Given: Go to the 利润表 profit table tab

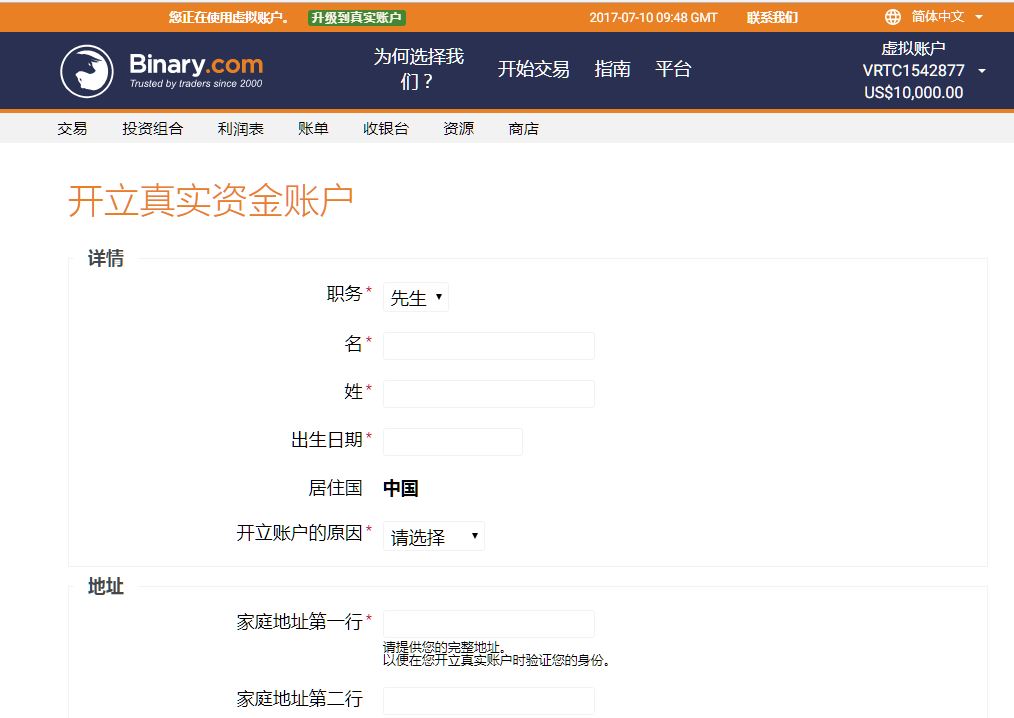Looking at the screenshot, I should tap(240, 128).
